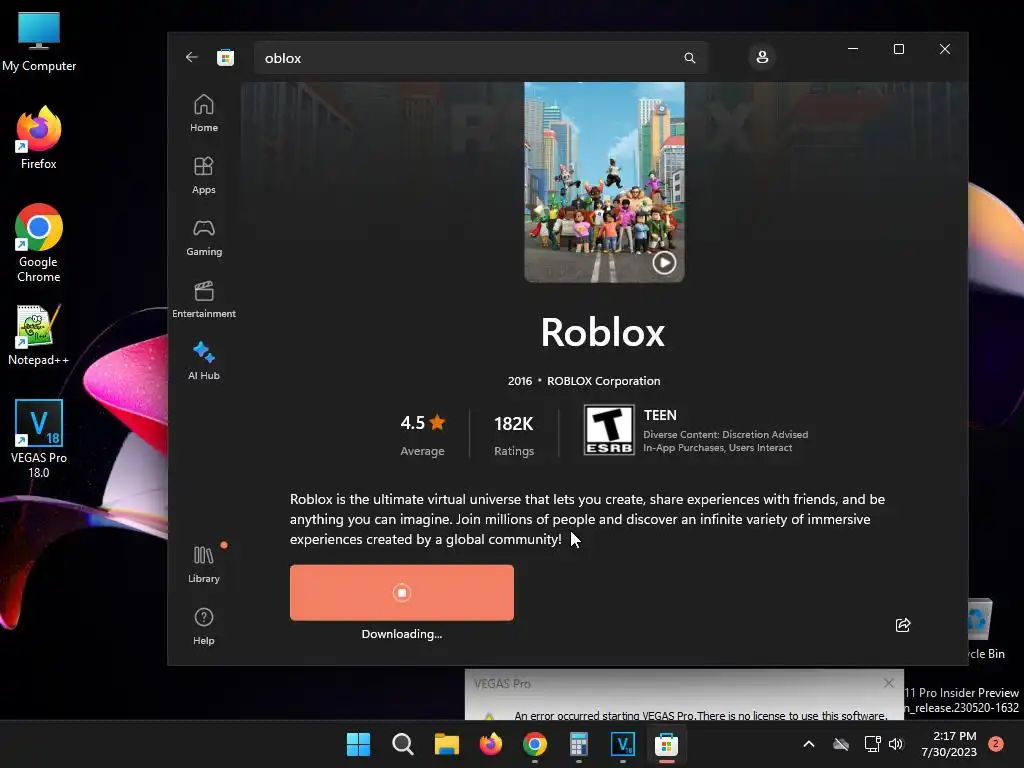Minimize the Microsoft Store window
Viewport: 1024px width, 768px height.
[x=853, y=49]
